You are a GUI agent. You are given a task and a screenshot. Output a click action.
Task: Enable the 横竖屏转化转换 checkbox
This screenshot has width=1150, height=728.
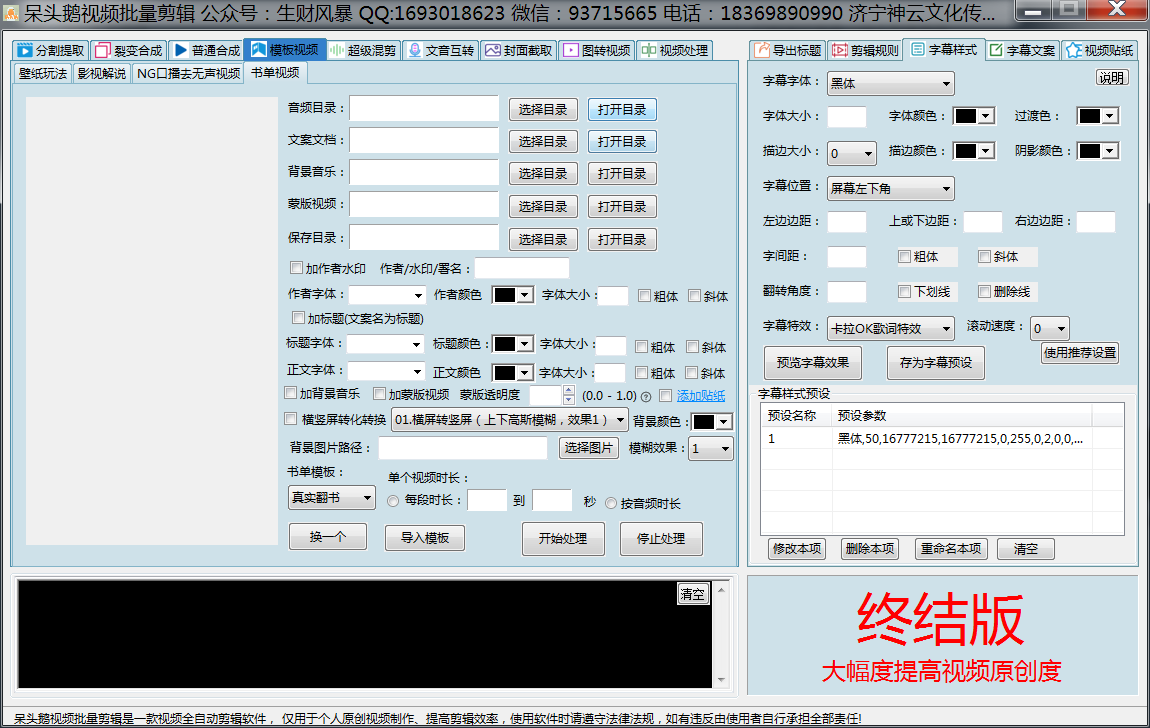(x=290, y=419)
